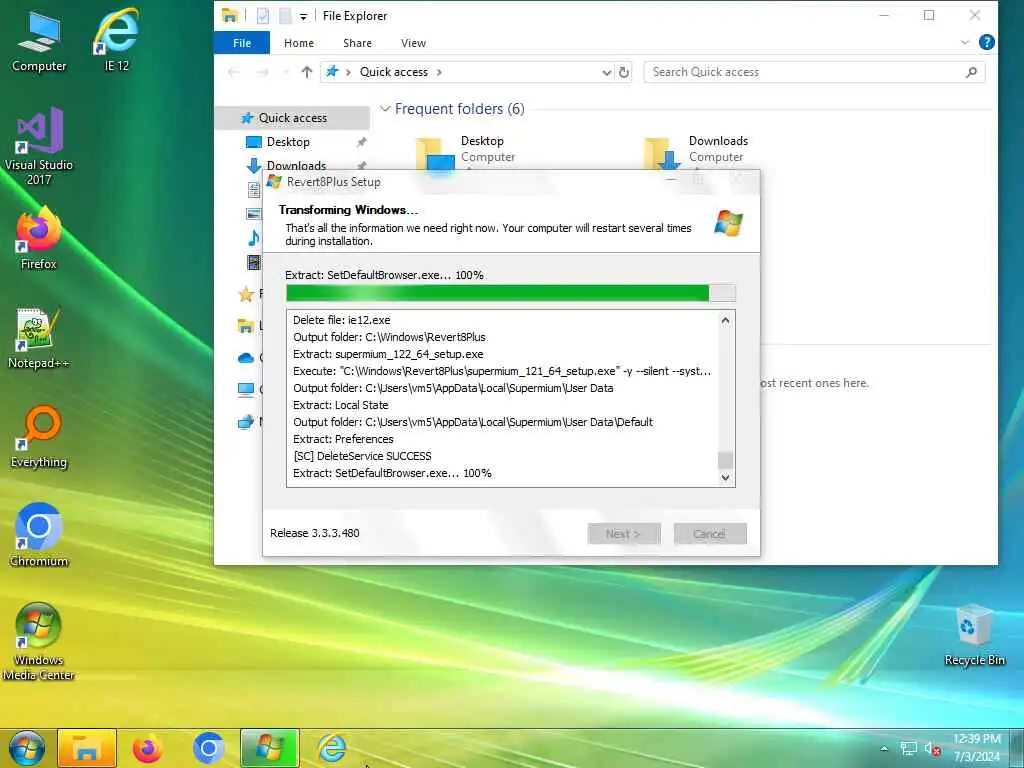
Task: Select 'Extract: Preferences' log line
Action: pyautogui.click(x=343, y=439)
